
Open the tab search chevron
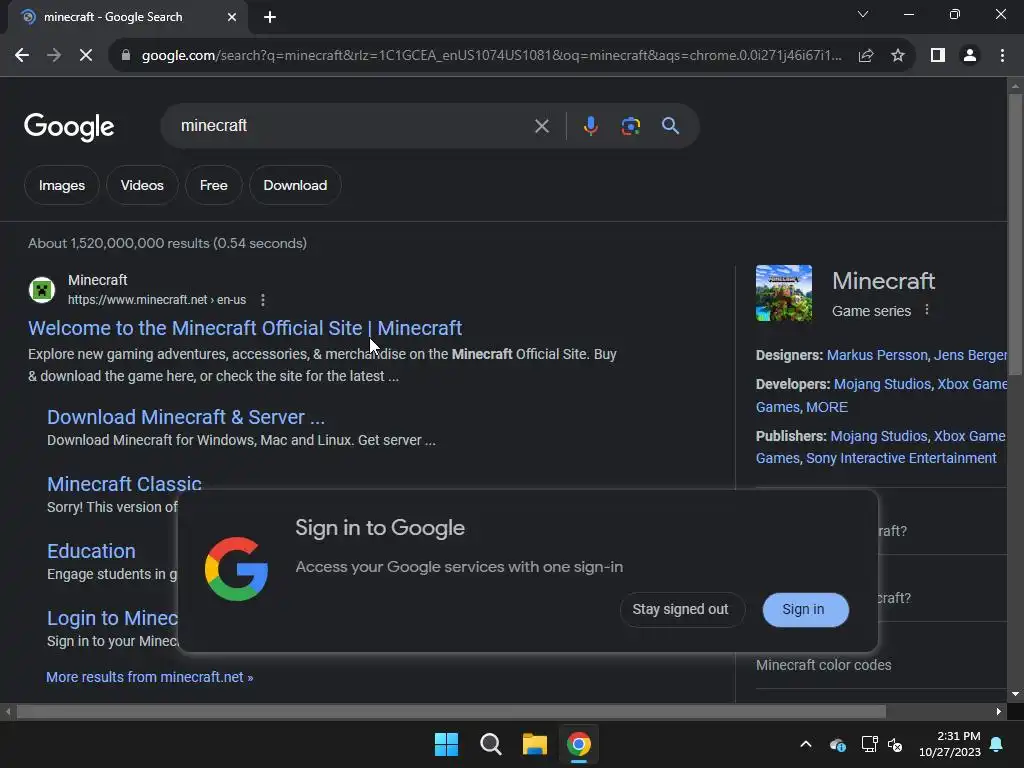(863, 14)
